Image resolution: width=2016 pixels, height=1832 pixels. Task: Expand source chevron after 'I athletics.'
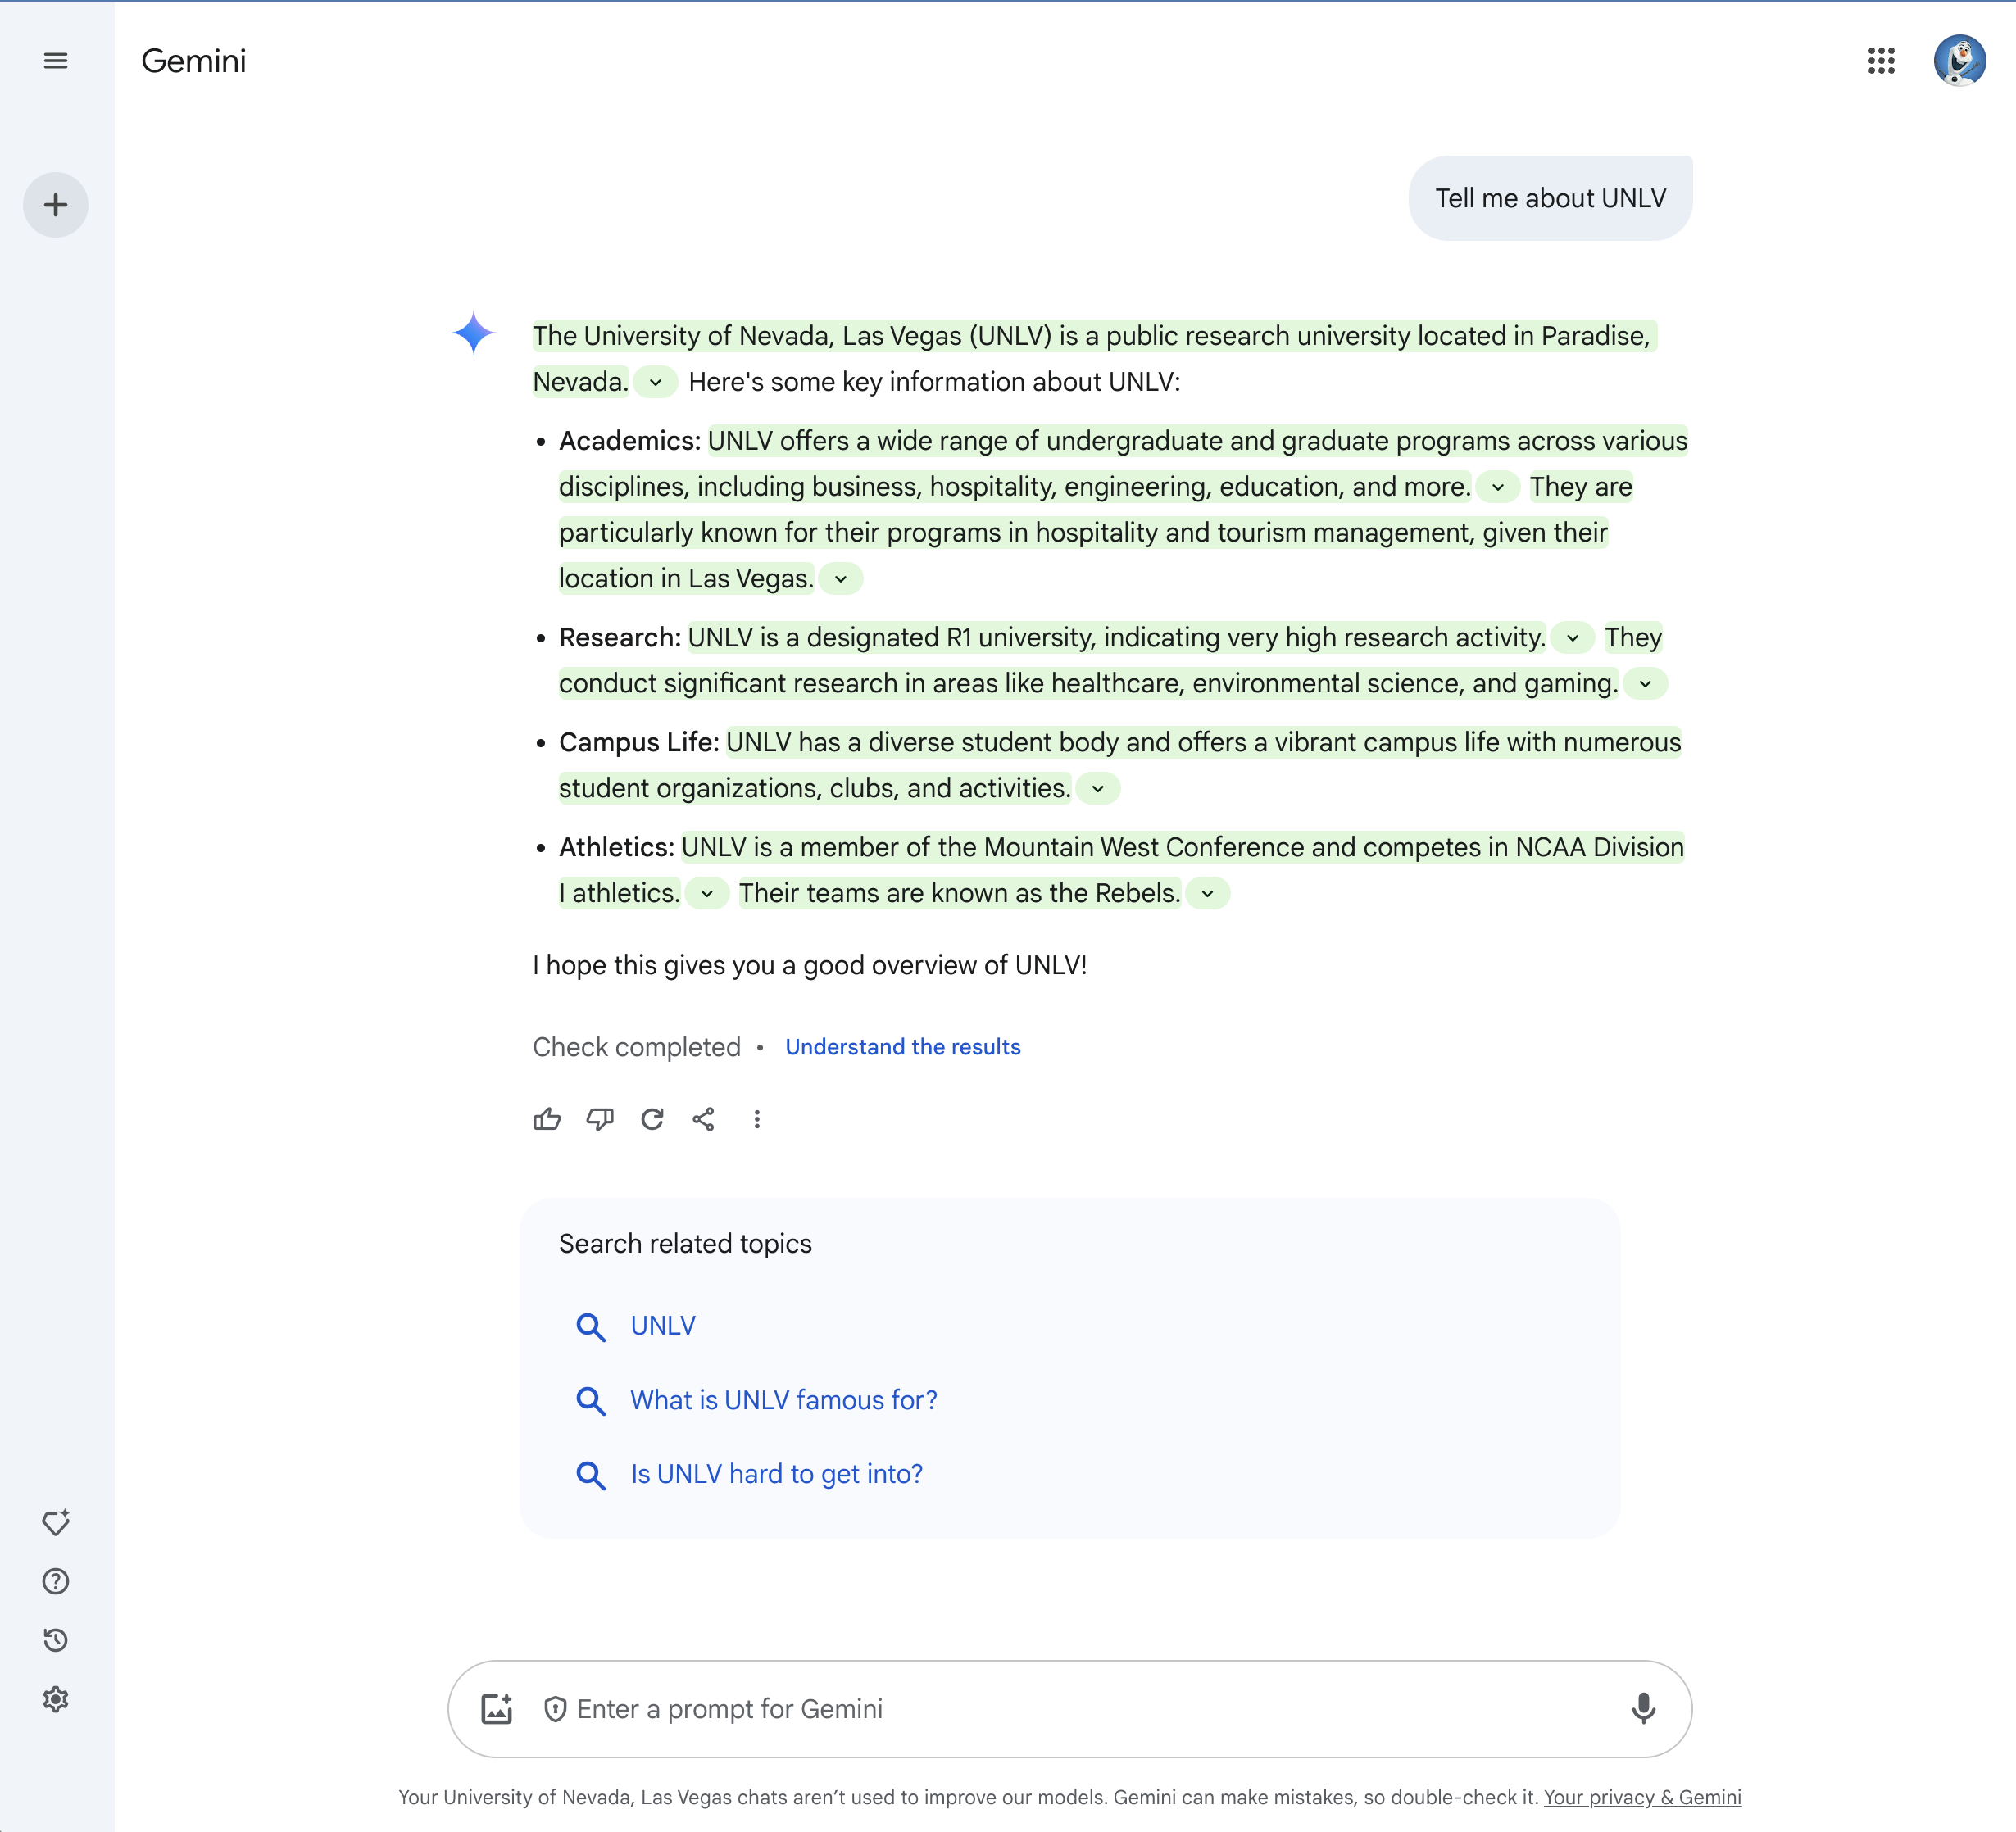point(707,894)
